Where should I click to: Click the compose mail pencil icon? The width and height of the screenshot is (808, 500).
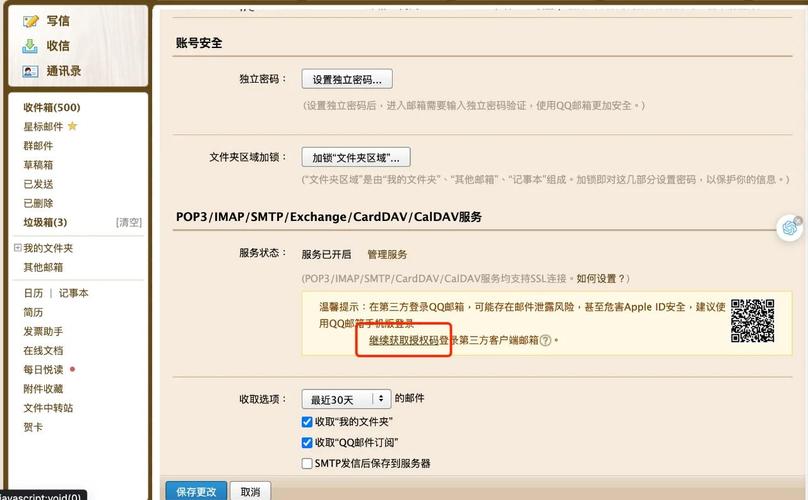tap(30, 21)
